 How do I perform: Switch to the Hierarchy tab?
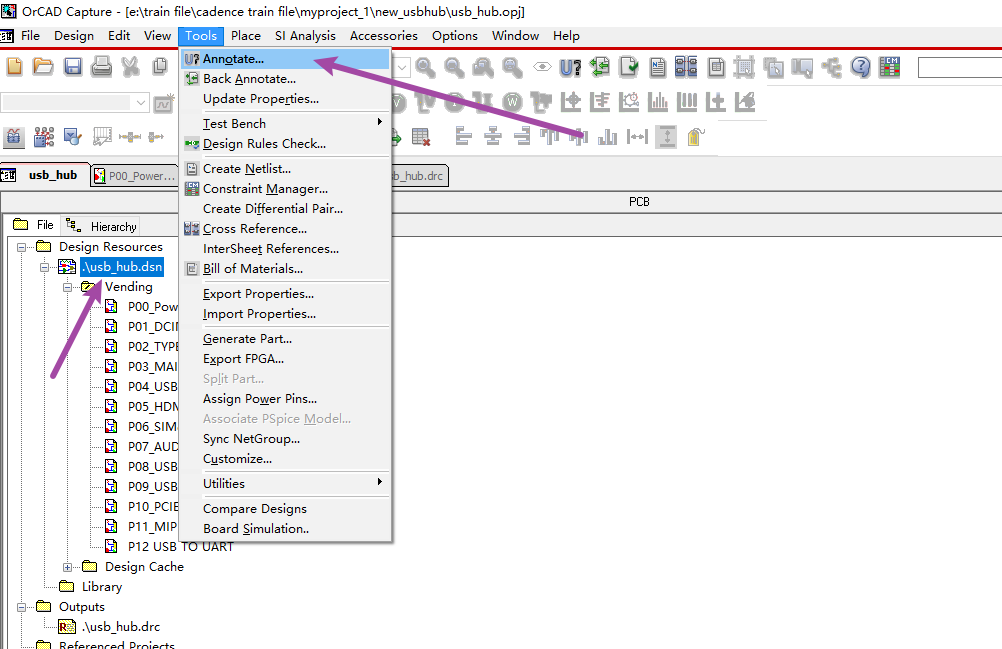coord(102,226)
